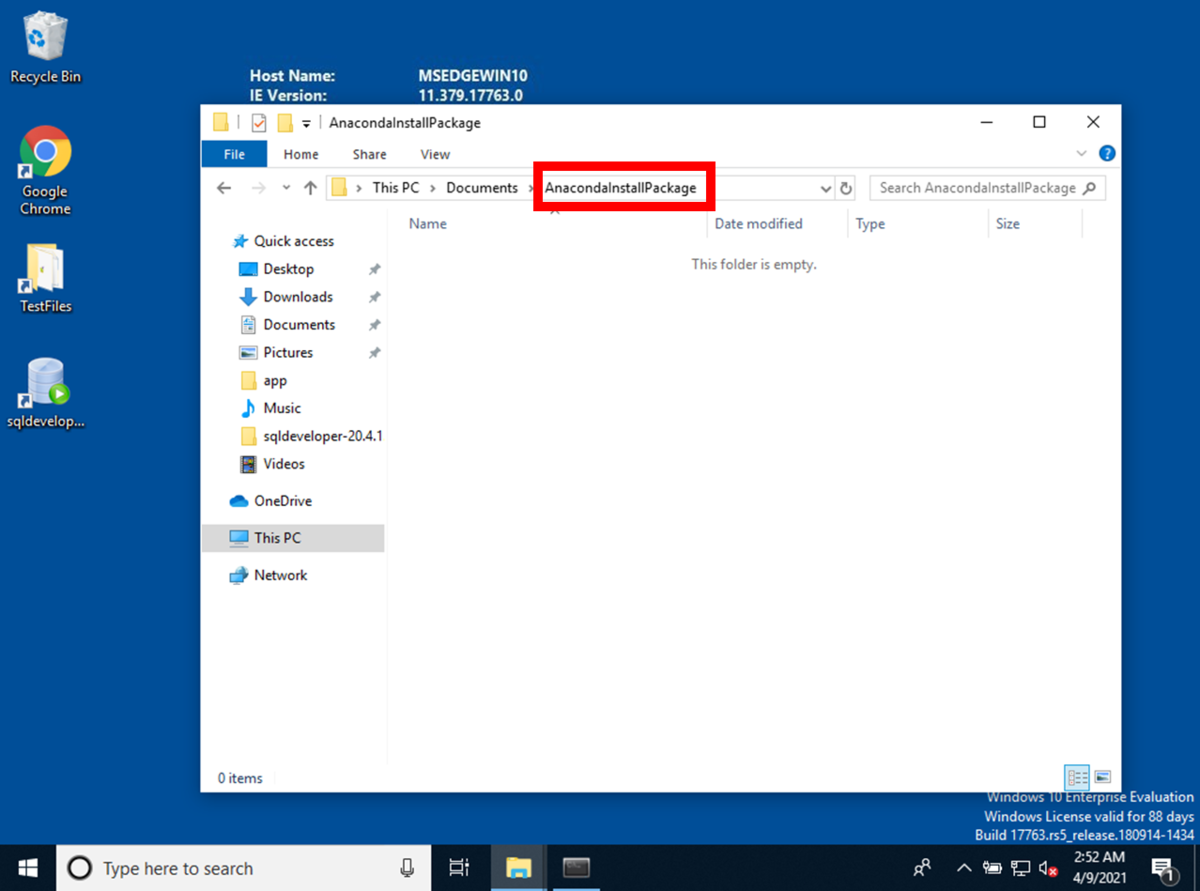Open recent locations dropdown arrow

coord(286,188)
